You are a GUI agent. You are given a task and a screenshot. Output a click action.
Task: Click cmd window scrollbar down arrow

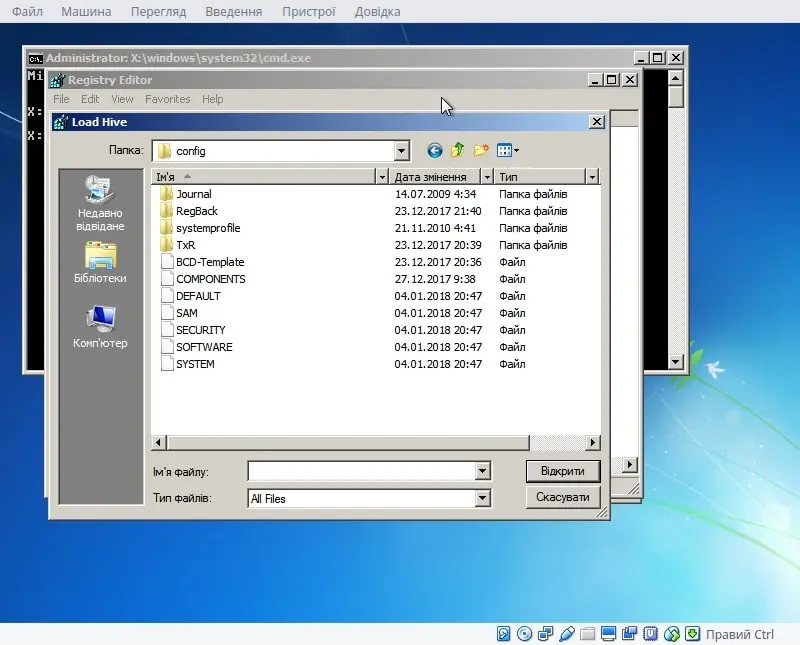coord(676,362)
